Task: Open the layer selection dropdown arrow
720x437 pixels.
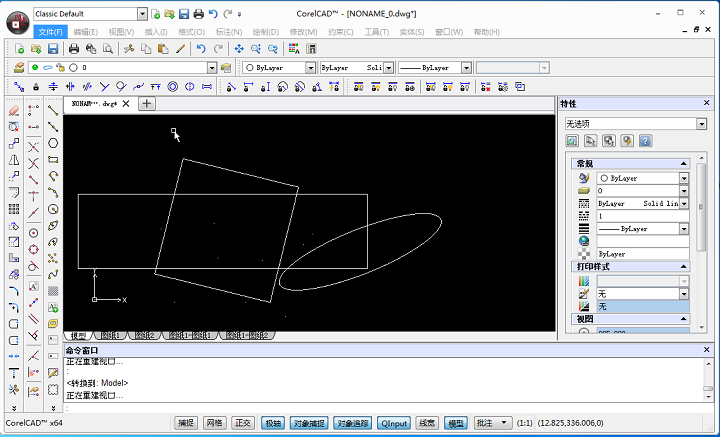Action: tap(212, 68)
